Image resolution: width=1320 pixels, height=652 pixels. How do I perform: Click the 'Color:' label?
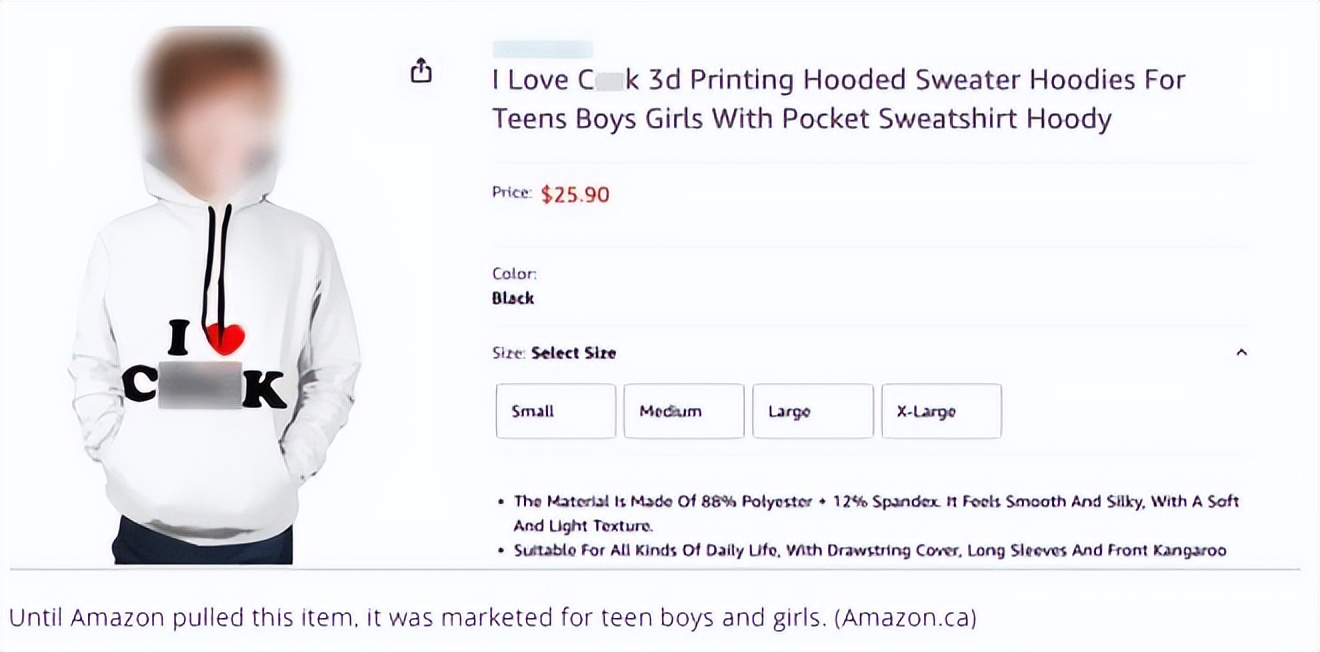pos(514,273)
